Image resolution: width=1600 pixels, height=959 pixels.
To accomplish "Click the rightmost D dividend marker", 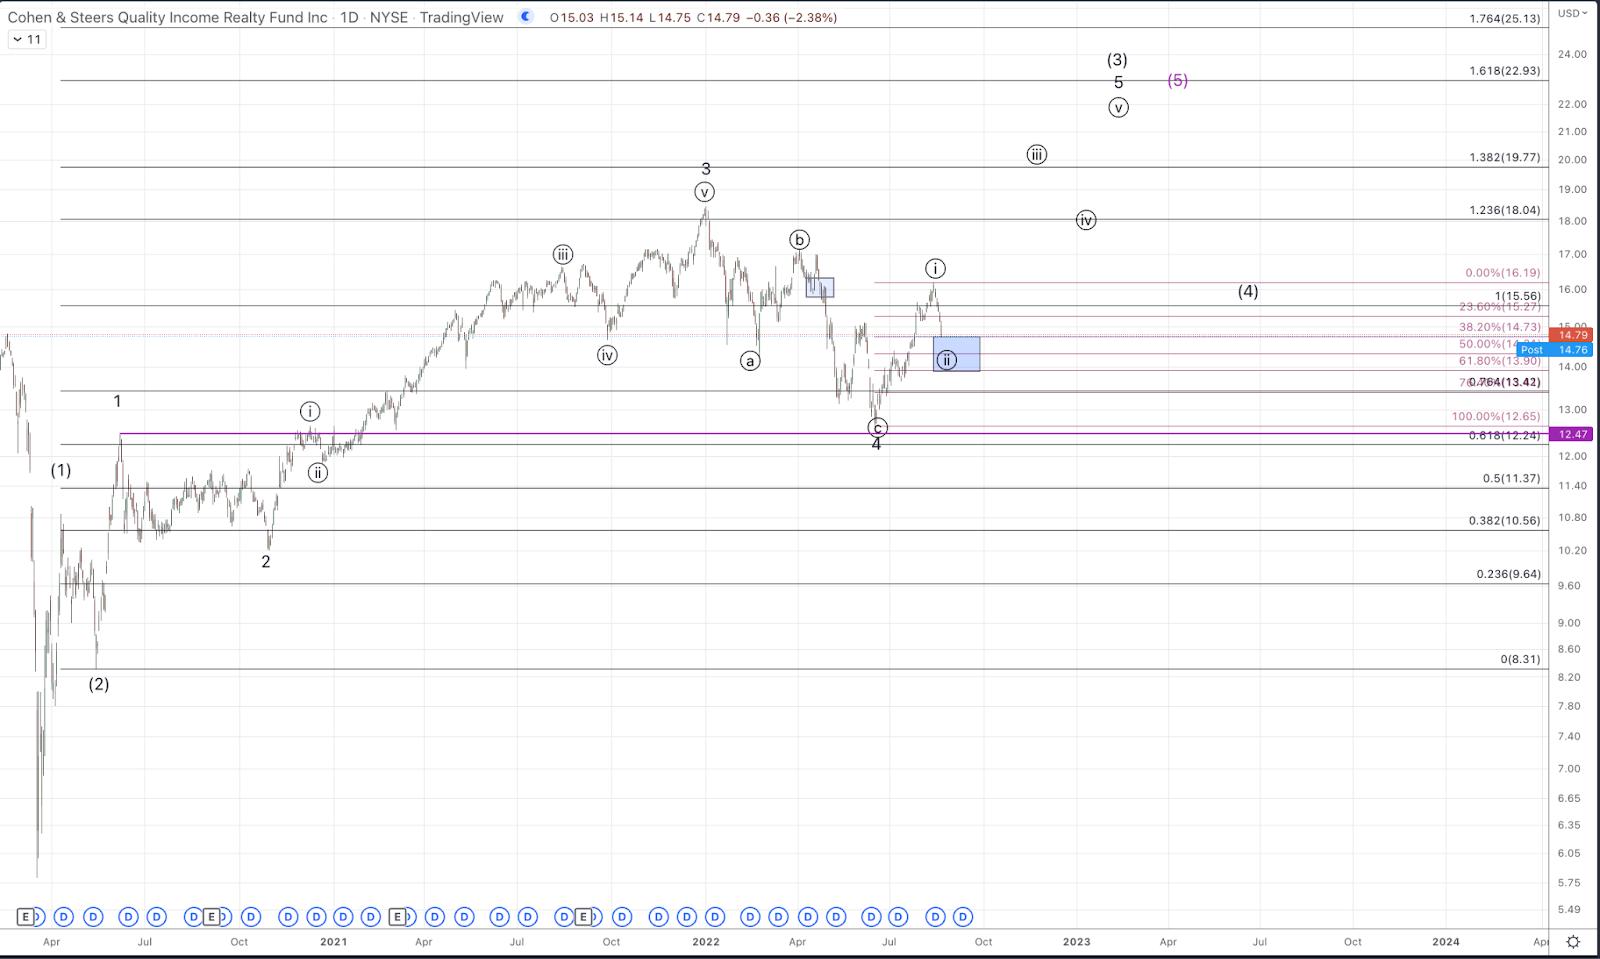I will click(x=962, y=917).
